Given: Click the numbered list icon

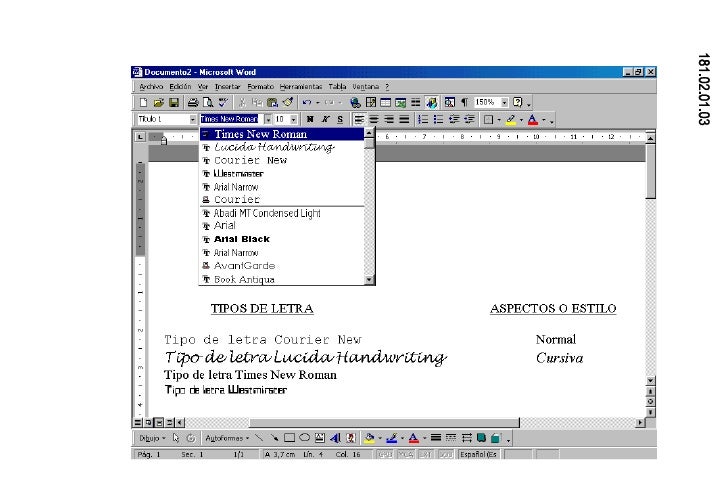Looking at the screenshot, I should [x=423, y=120].
